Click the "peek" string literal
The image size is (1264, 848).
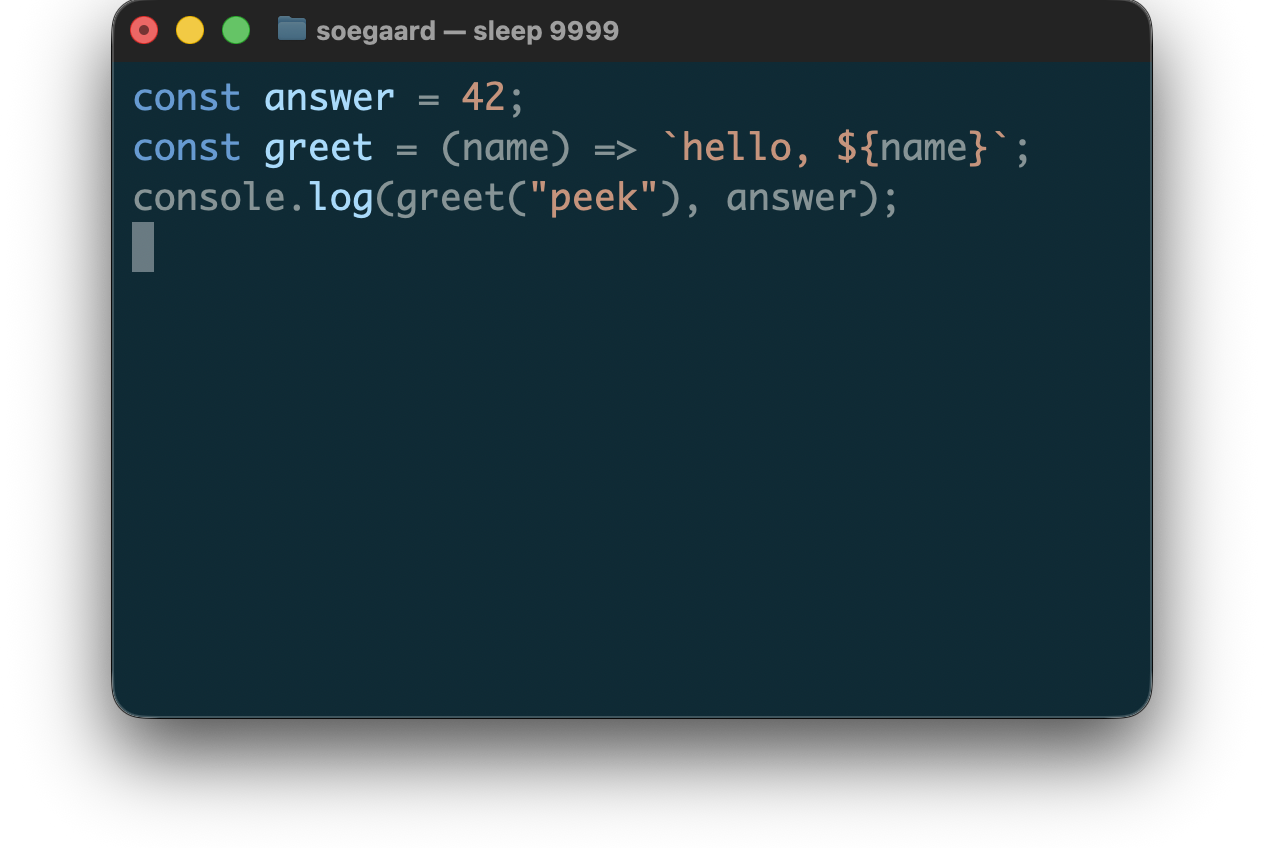point(593,198)
